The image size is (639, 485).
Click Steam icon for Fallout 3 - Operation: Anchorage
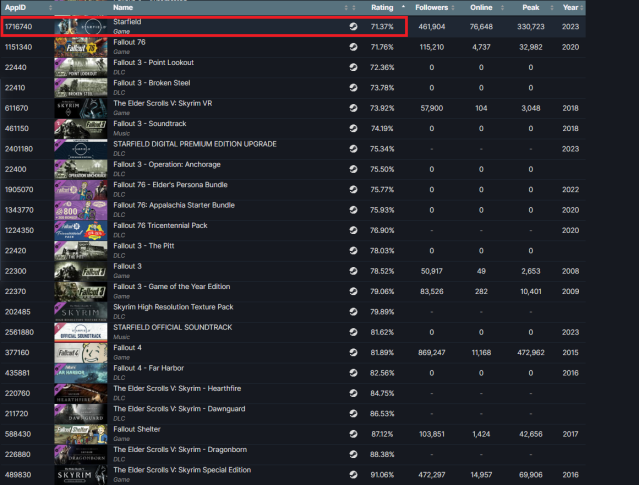(353, 169)
